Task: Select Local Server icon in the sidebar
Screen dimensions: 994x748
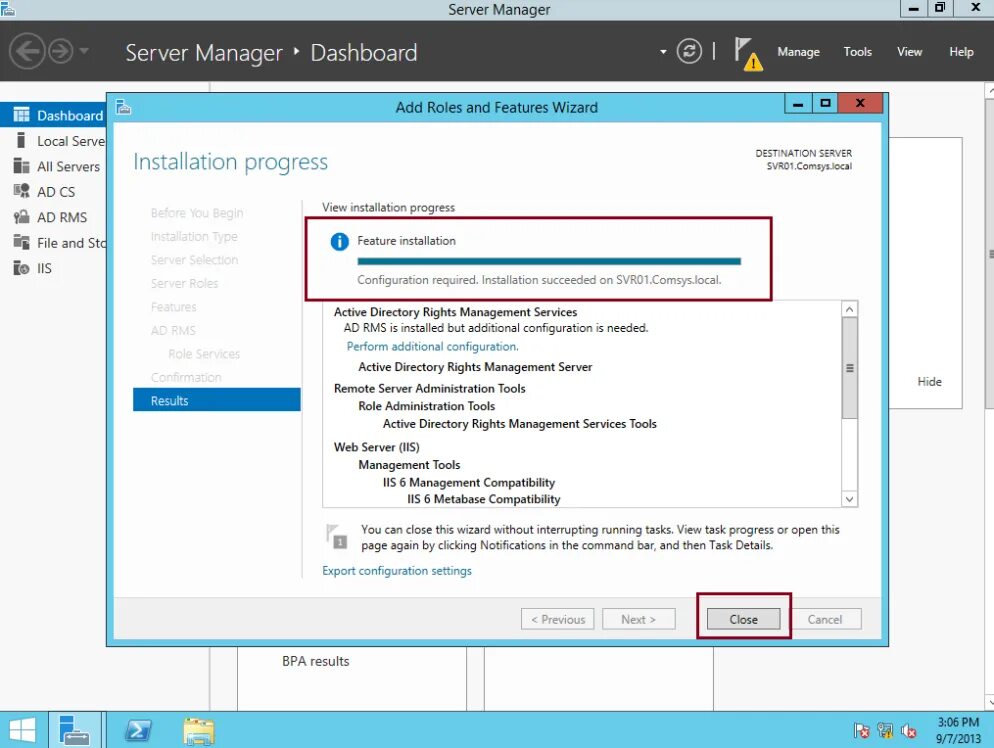Action: point(21,140)
